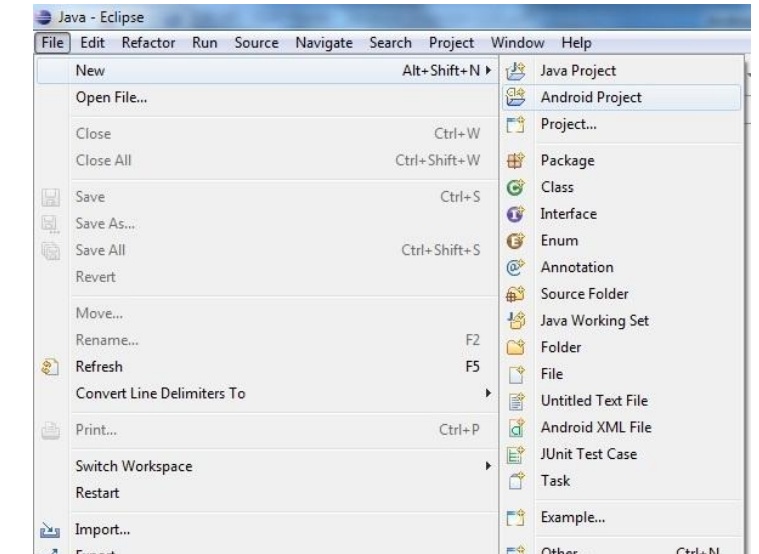Click the Import icon
759x554 pixels.
coord(50,530)
